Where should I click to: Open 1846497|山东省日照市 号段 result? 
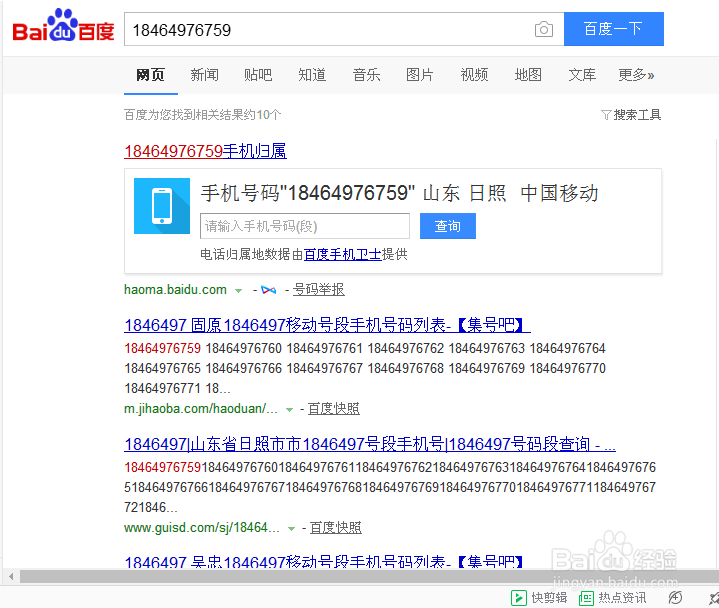point(370,444)
